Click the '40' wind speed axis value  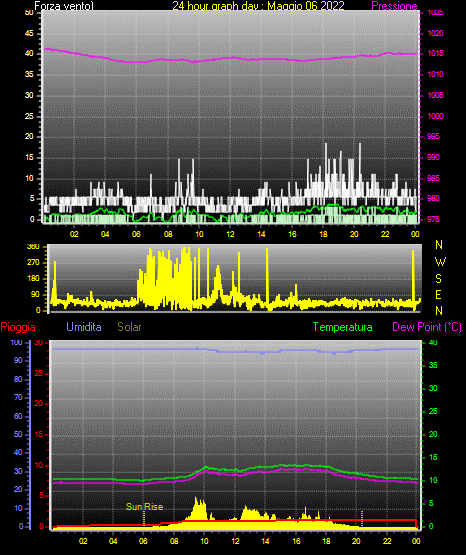[29, 54]
